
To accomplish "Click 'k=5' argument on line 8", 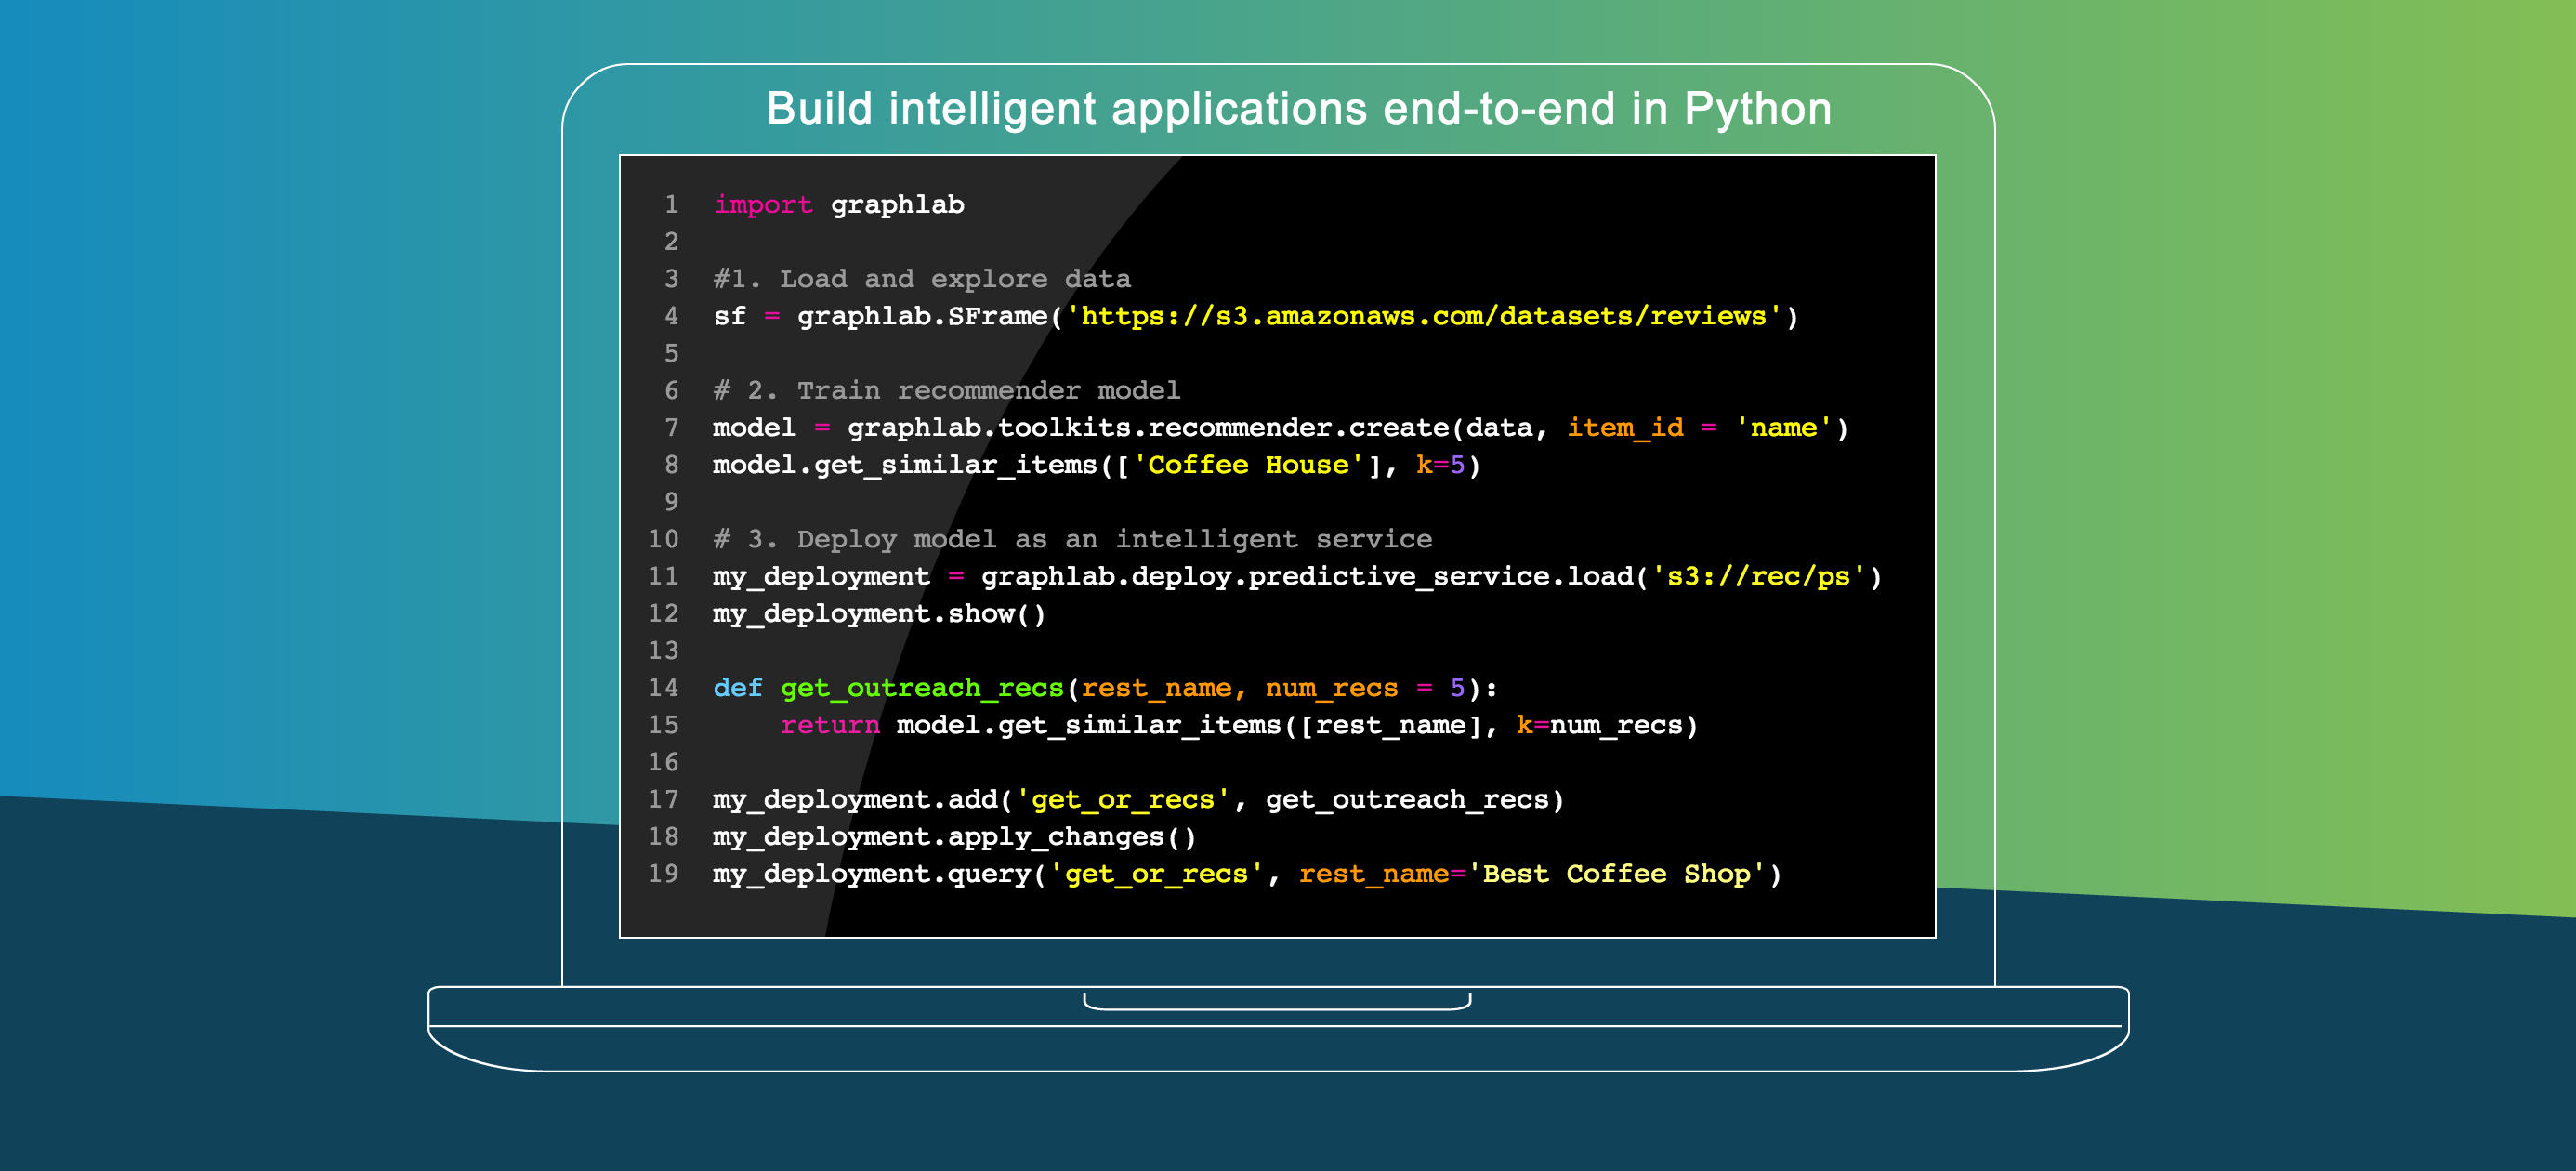I will (1441, 465).
